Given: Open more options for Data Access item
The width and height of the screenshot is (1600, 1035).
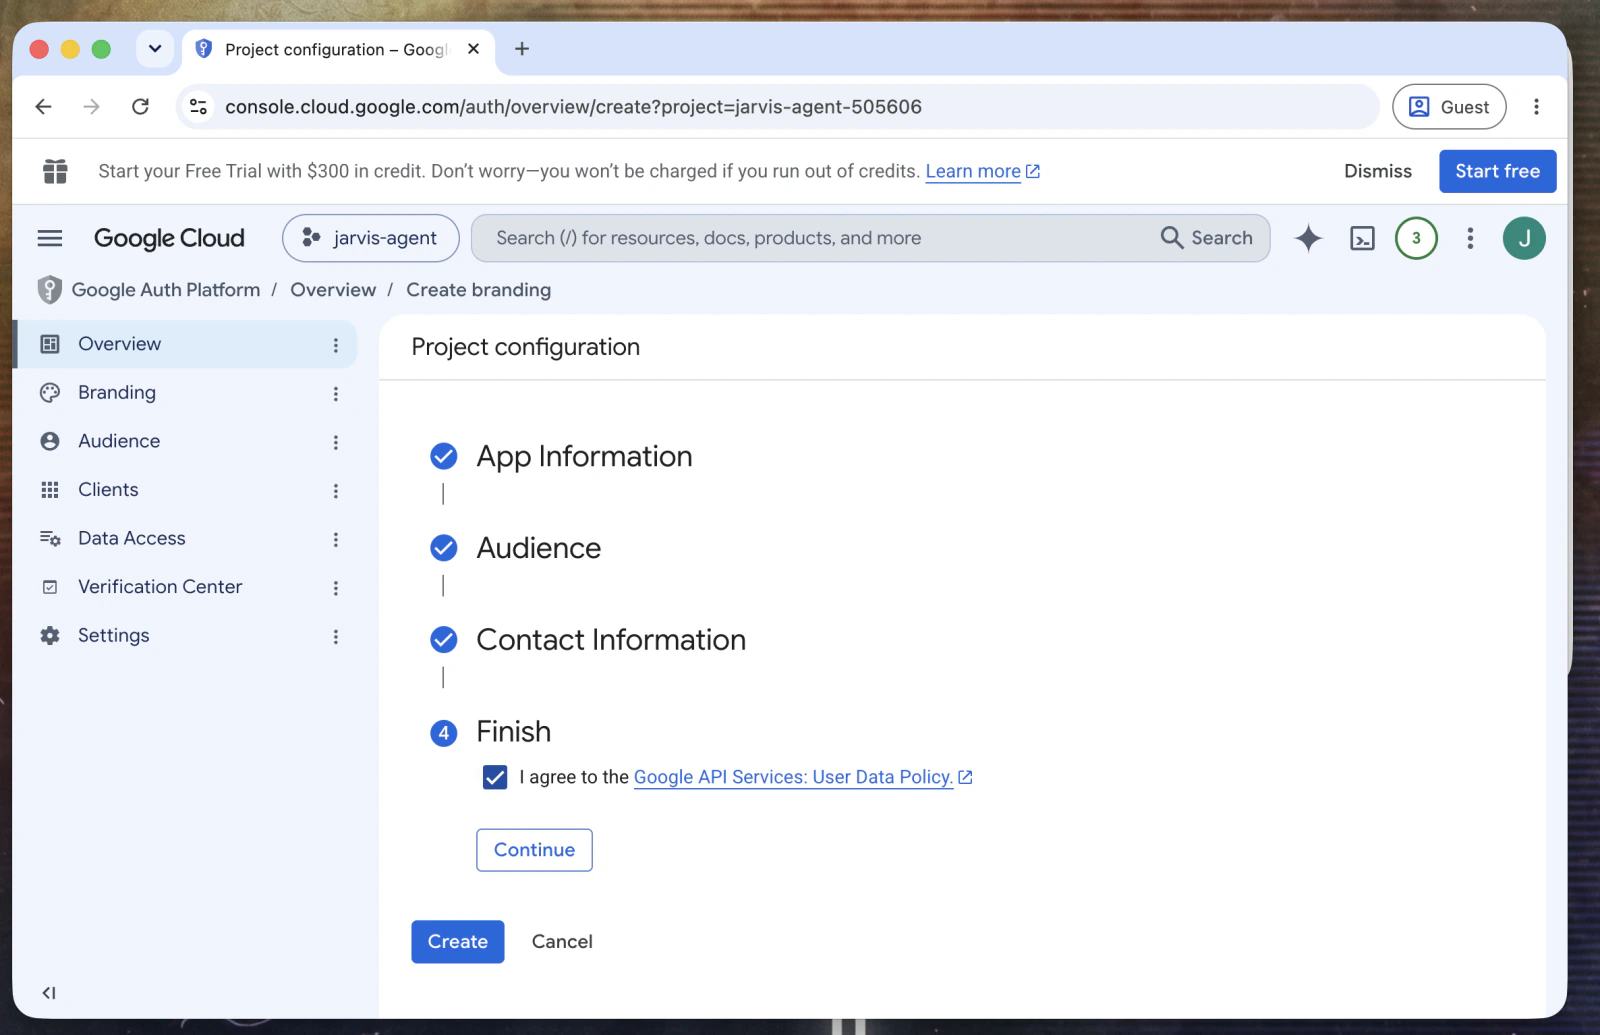Looking at the screenshot, I should pos(336,539).
